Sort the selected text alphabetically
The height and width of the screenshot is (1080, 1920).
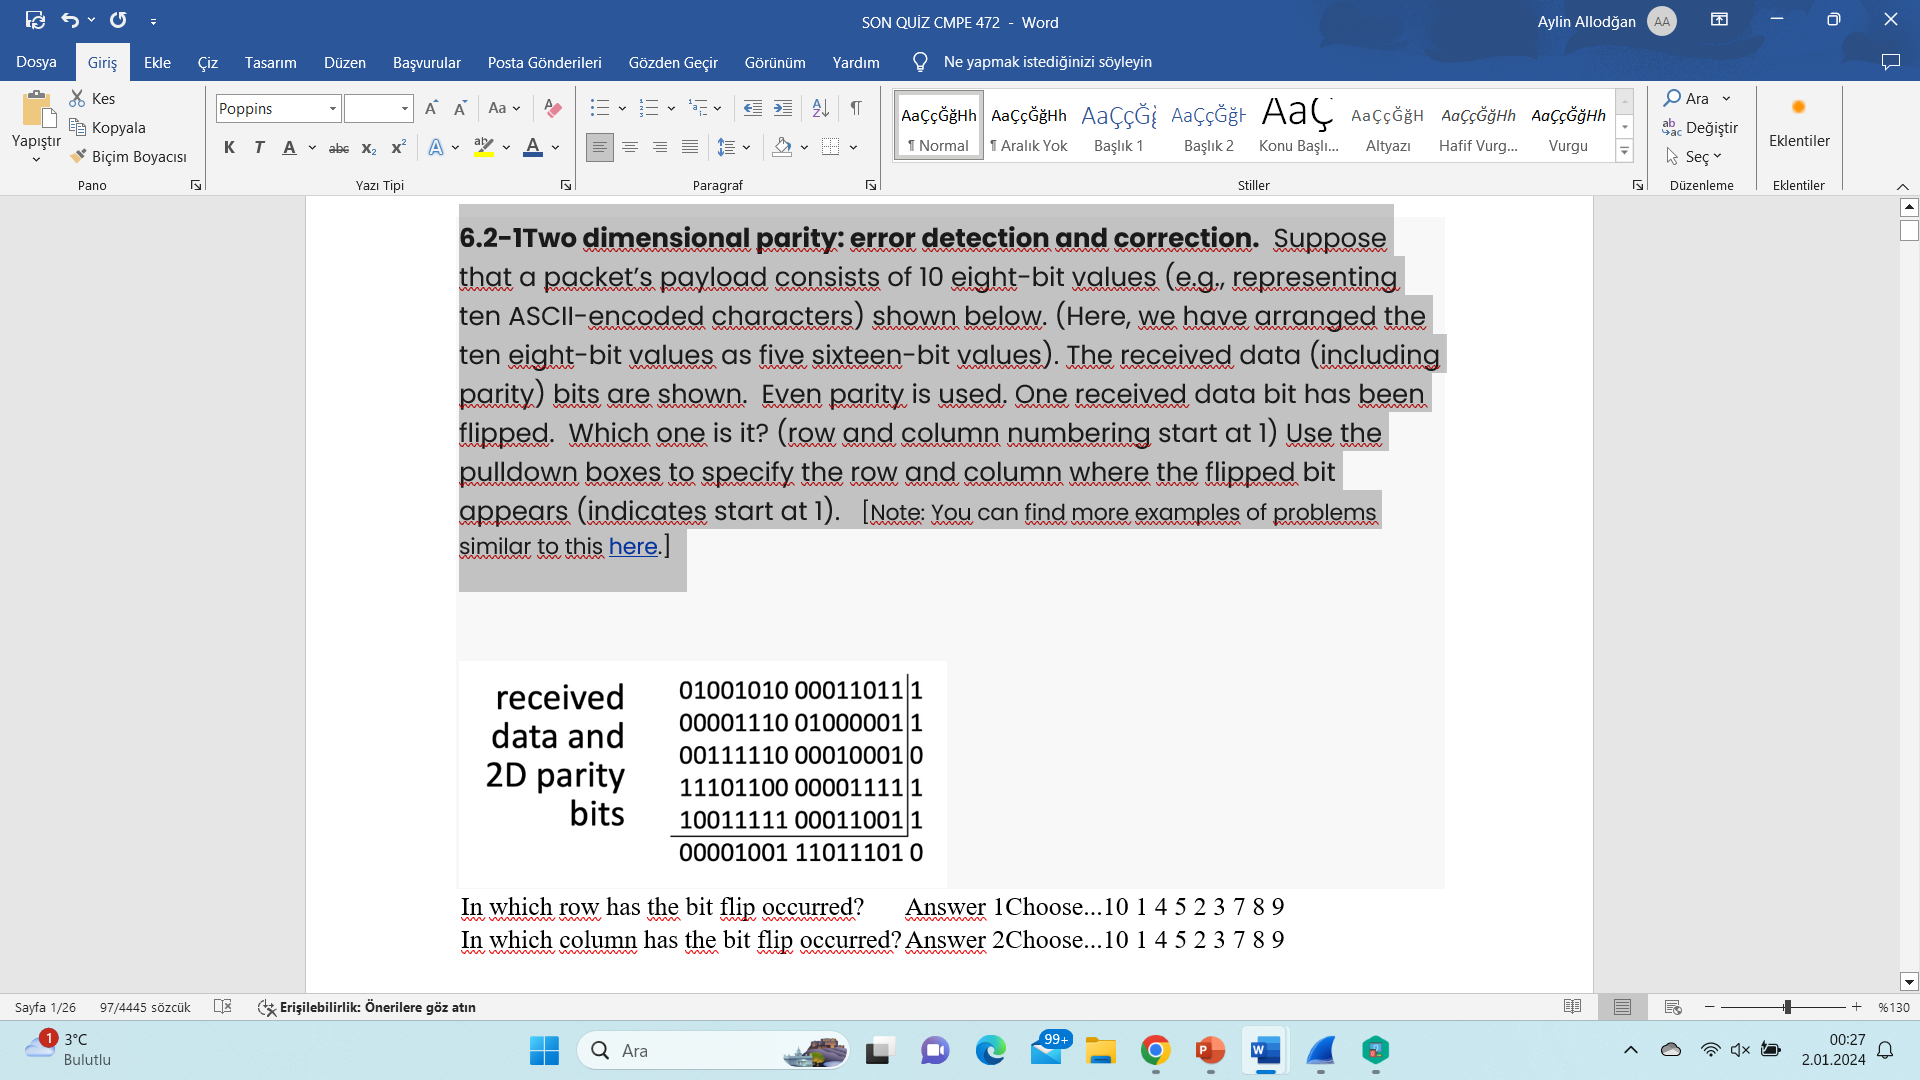[820, 108]
